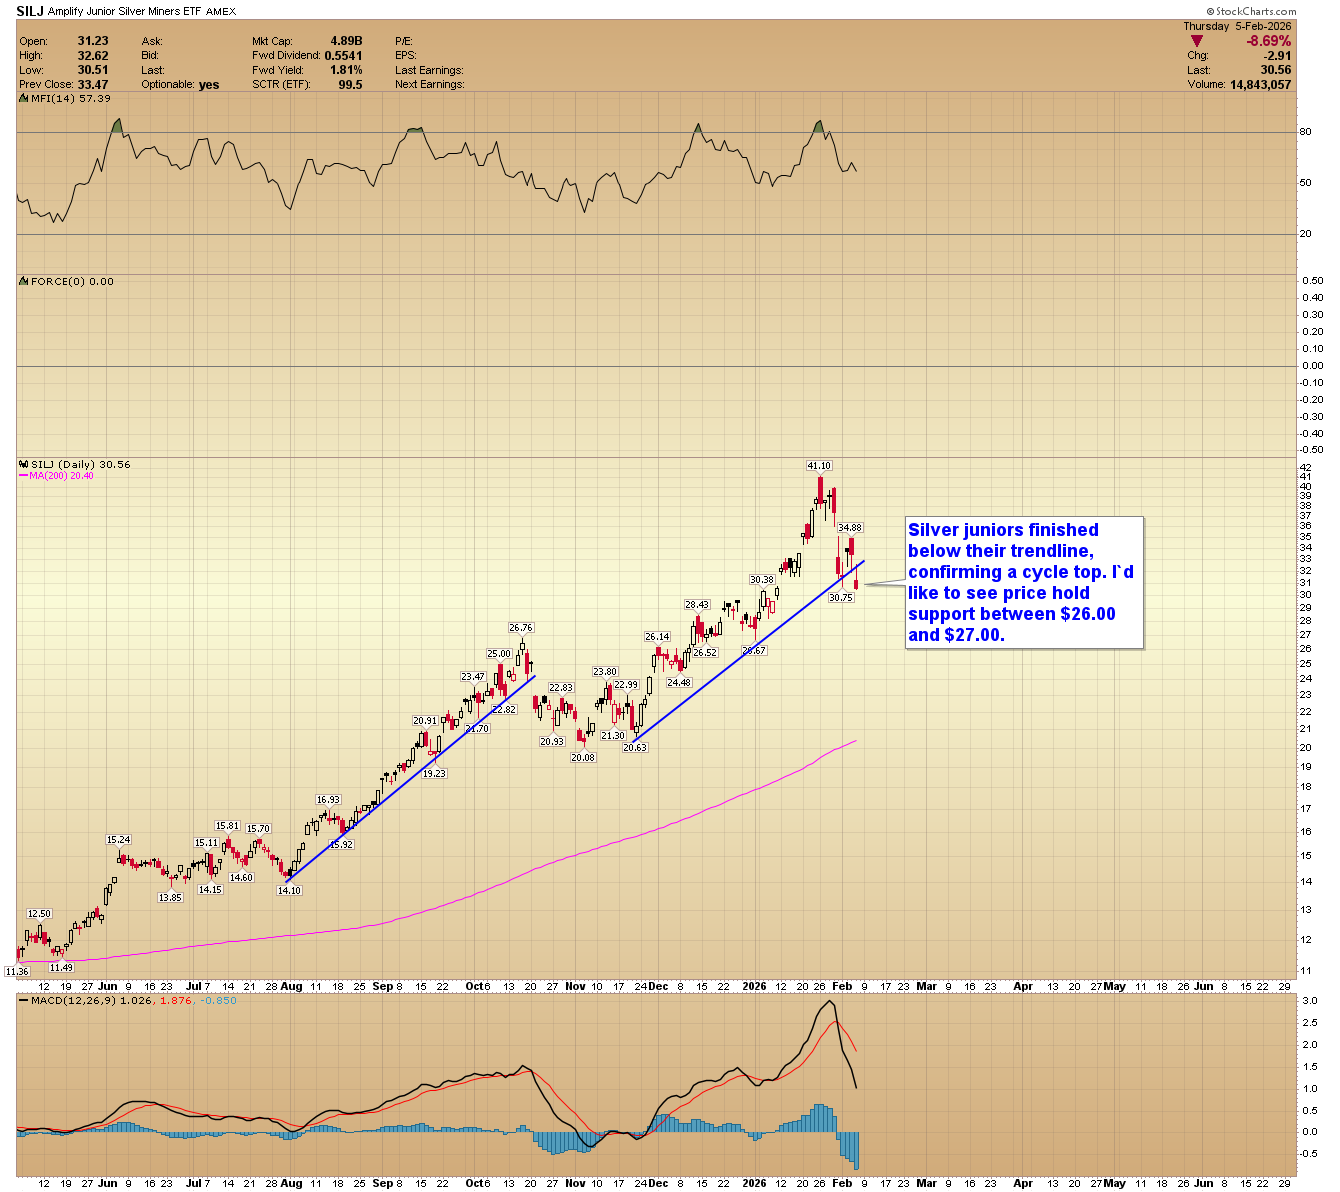This screenshot has height=1192, width=1340.
Task: Click the 26.52 price label
Action: tap(705, 652)
